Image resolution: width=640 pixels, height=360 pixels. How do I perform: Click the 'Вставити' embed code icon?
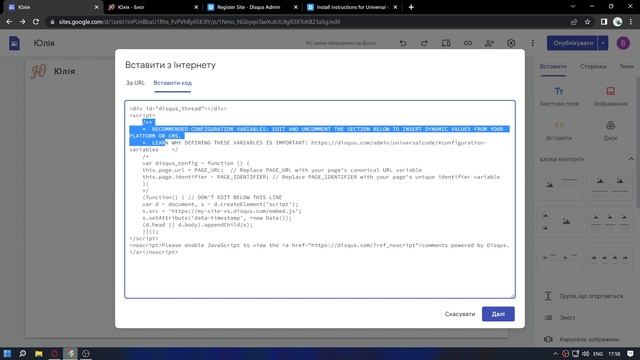559,131
